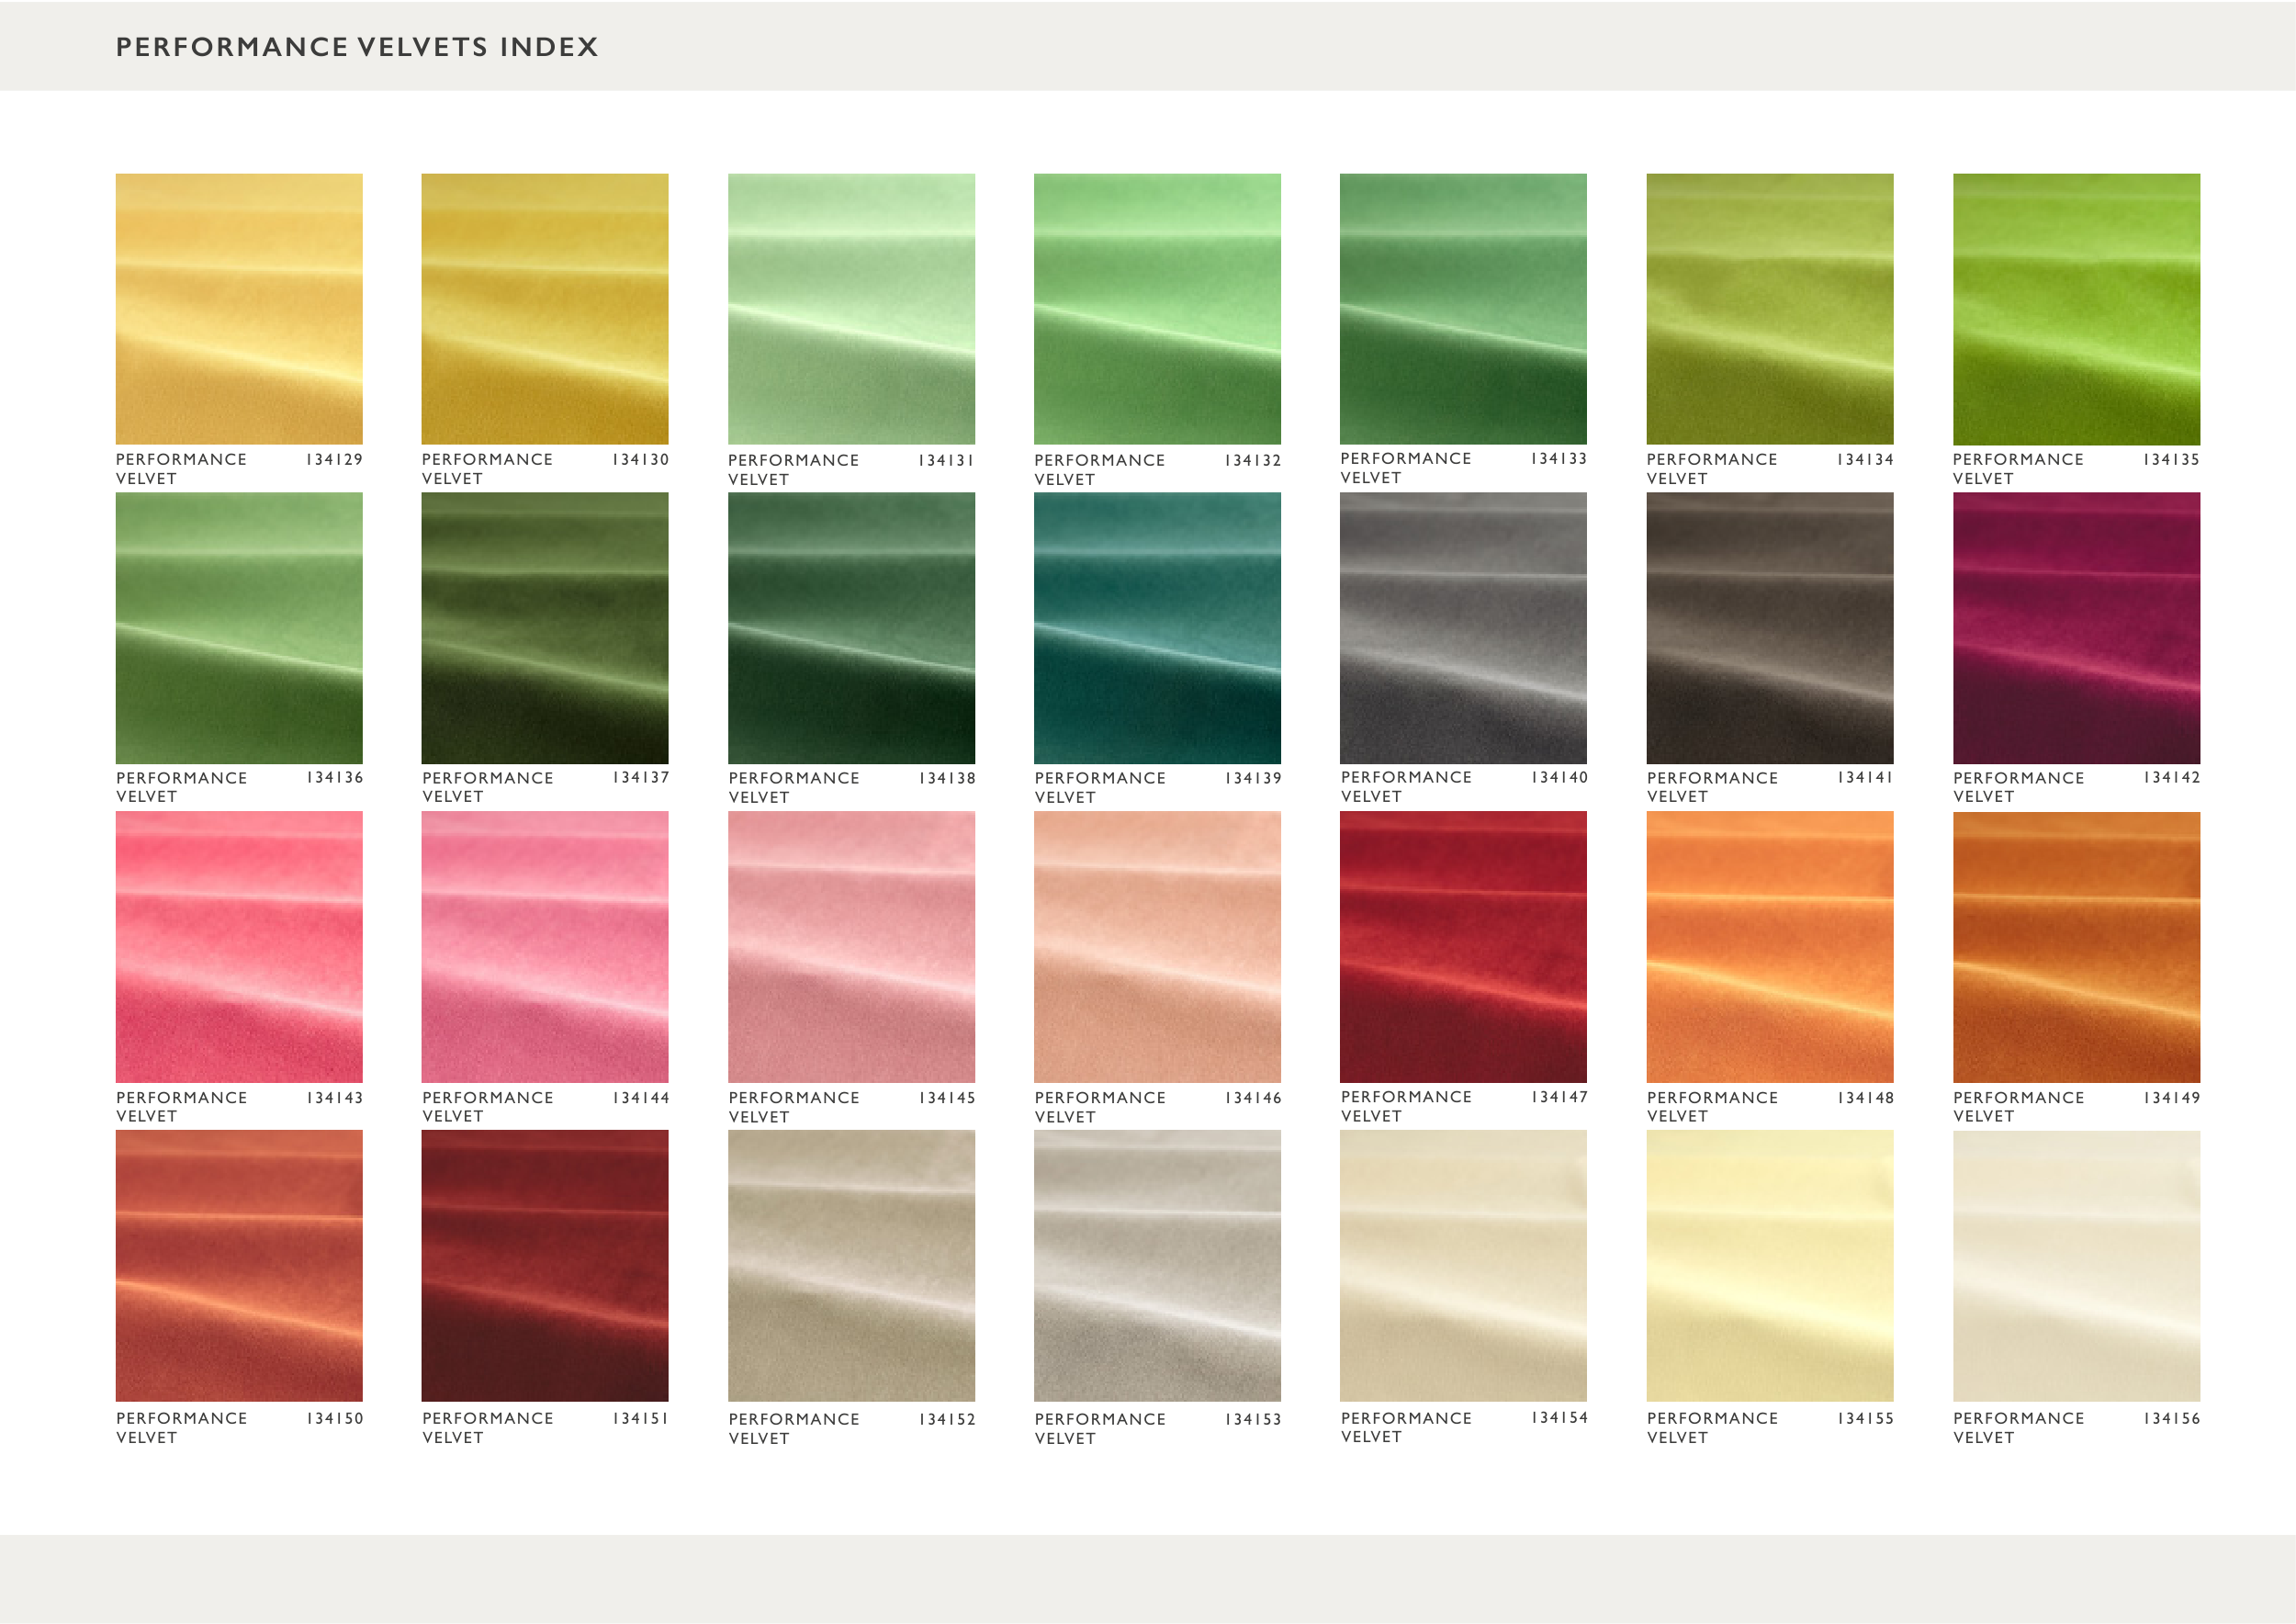Choose the dark green swatch 134133
The width and height of the screenshot is (2296, 1624).
click(1463, 309)
